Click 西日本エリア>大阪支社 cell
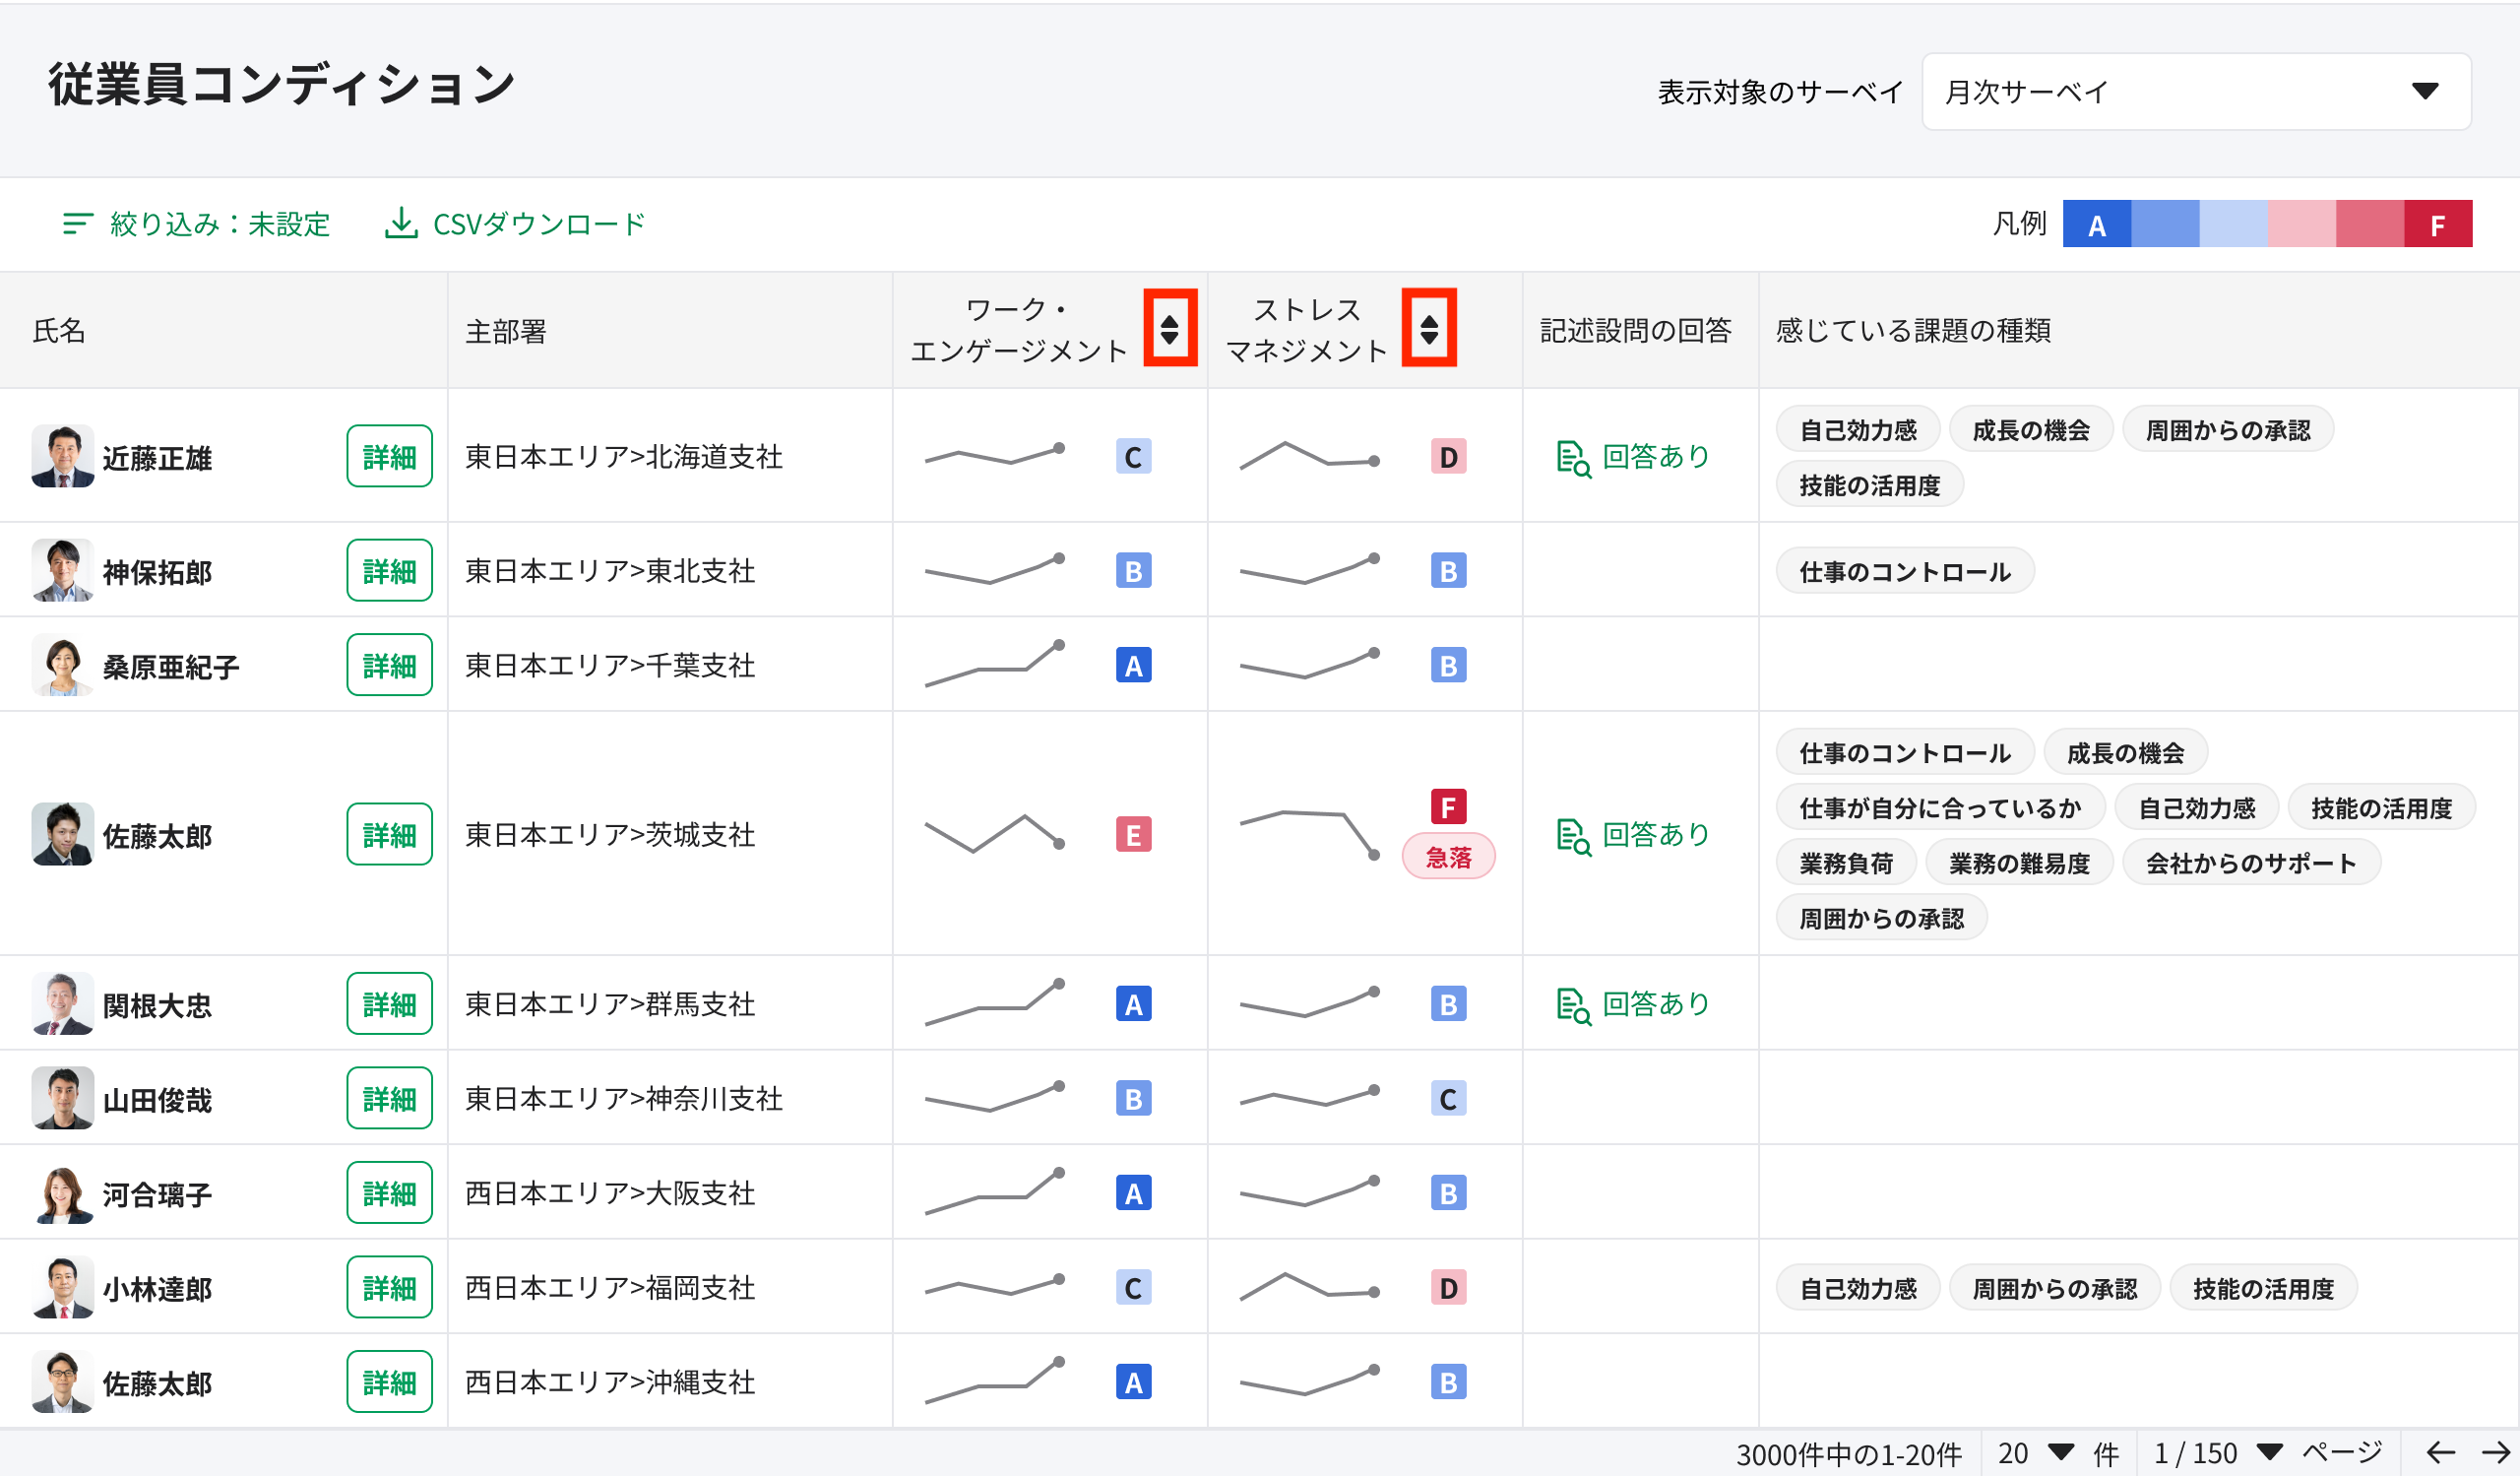Viewport: 2520px width, 1476px height. pyautogui.click(x=670, y=1193)
